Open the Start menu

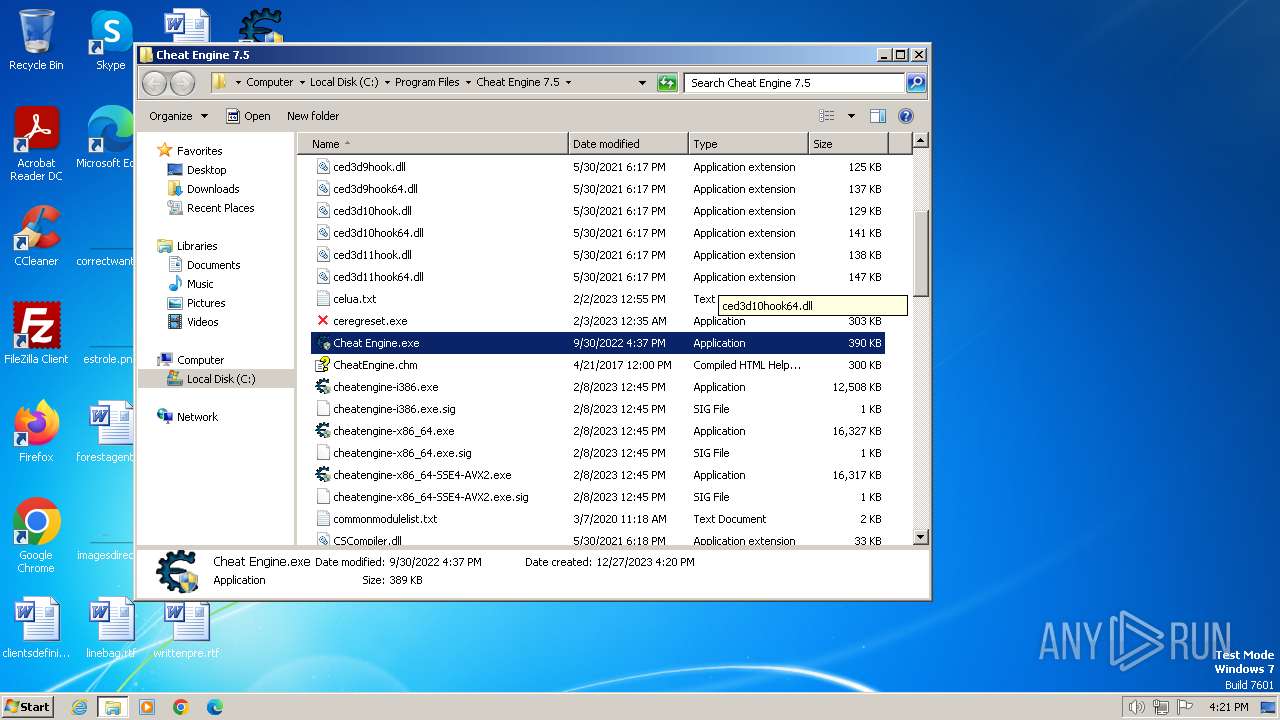pos(28,707)
